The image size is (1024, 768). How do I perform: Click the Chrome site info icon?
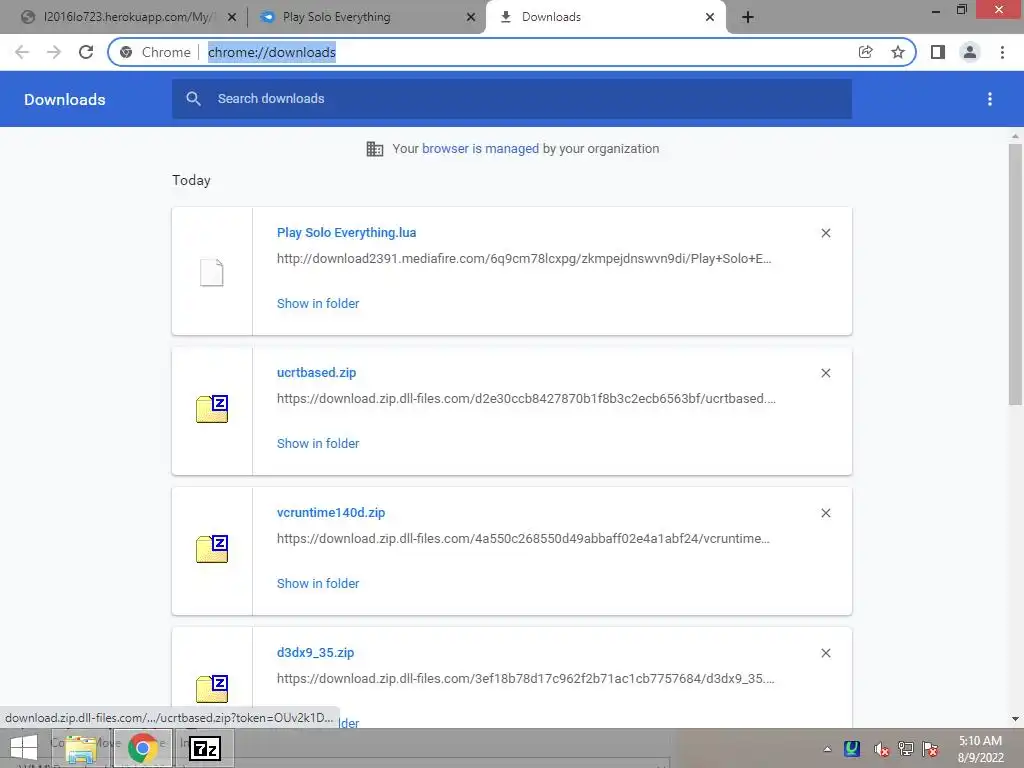click(126, 52)
